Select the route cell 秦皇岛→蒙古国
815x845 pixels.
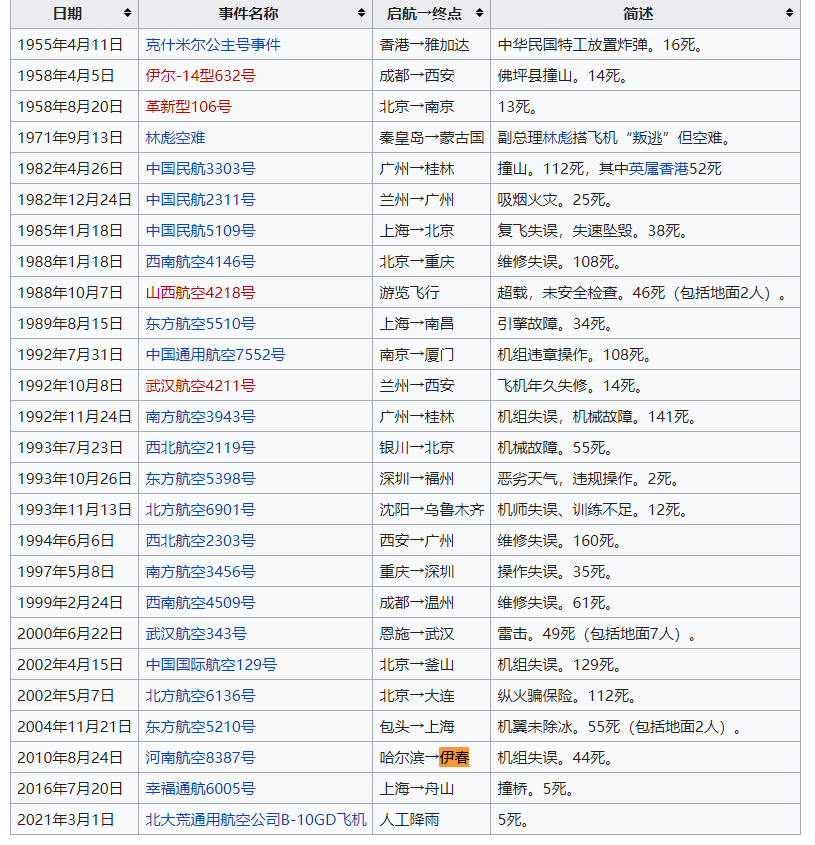tap(431, 138)
